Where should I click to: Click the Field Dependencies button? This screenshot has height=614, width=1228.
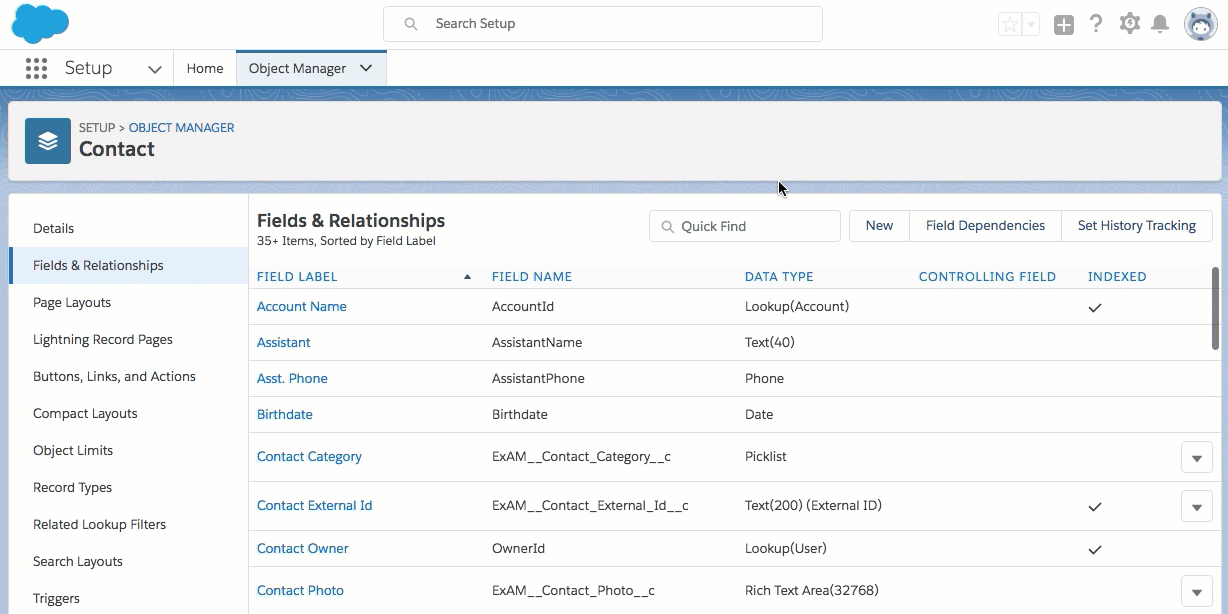click(x=985, y=226)
